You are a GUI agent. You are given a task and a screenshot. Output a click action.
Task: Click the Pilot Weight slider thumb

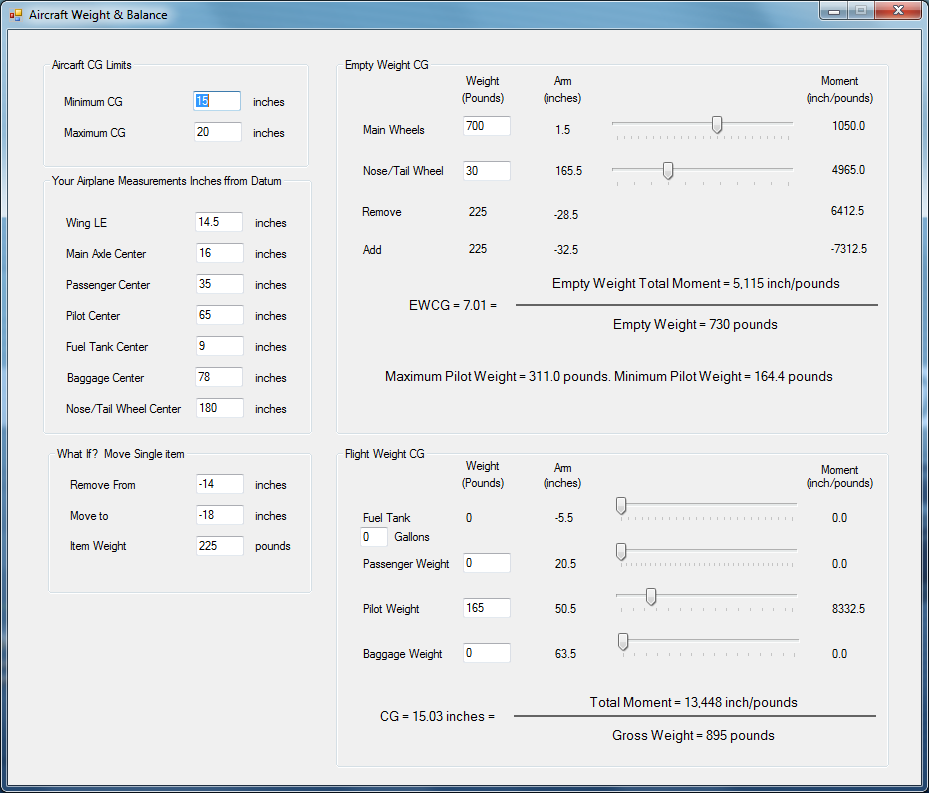651,597
